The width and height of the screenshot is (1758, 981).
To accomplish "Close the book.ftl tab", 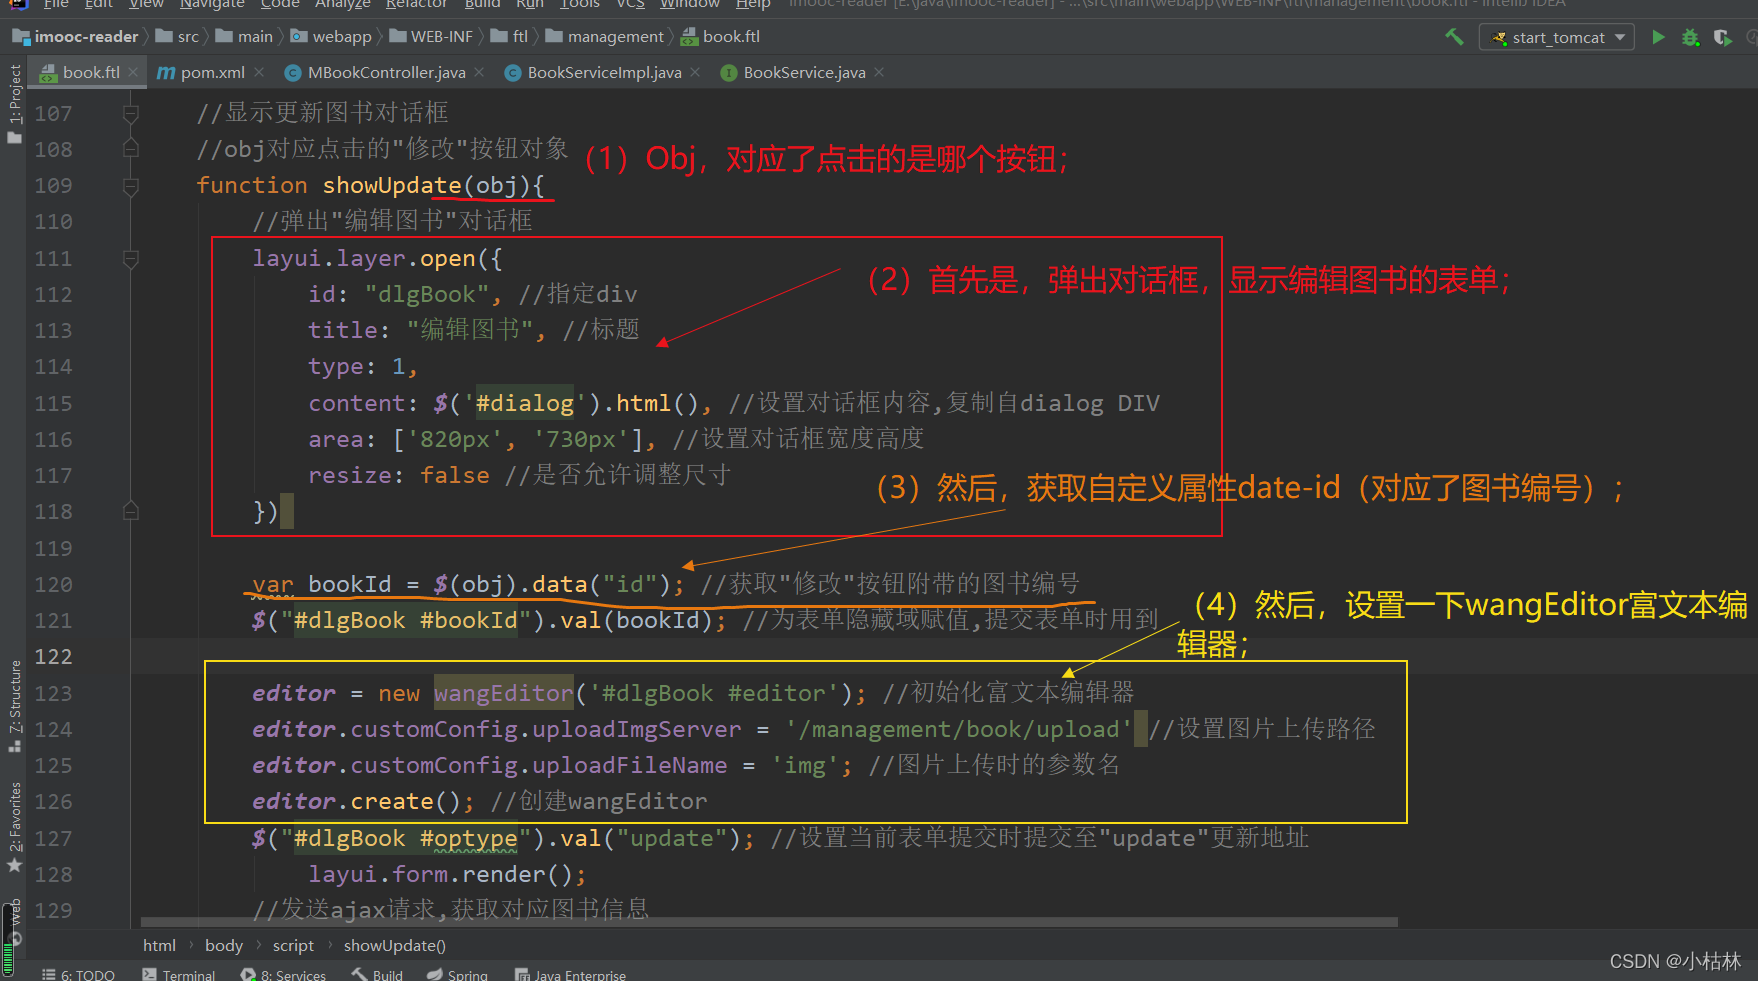I will click(x=134, y=72).
